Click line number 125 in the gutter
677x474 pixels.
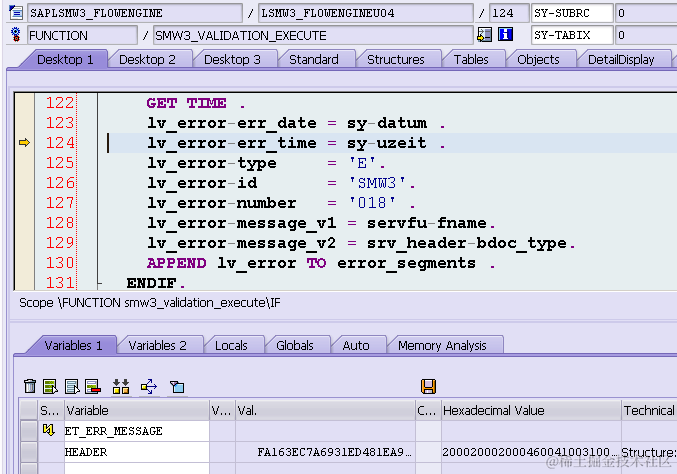pos(60,163)
